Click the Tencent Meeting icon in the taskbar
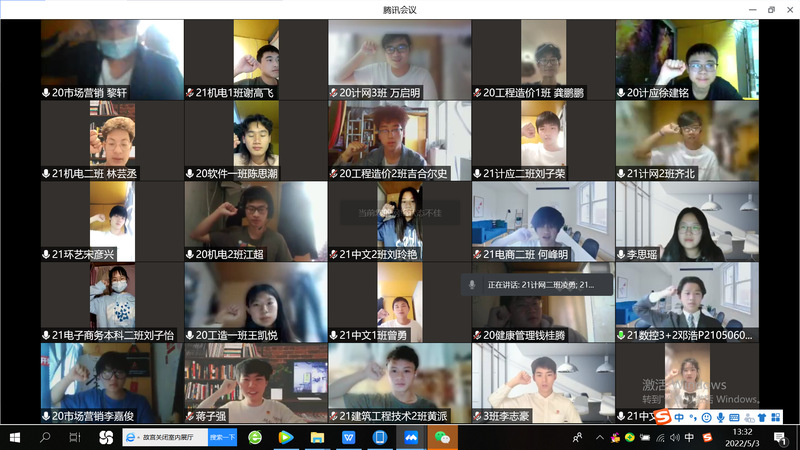The image size is (800, 450). pyautogui.click(x=409, y=437)
